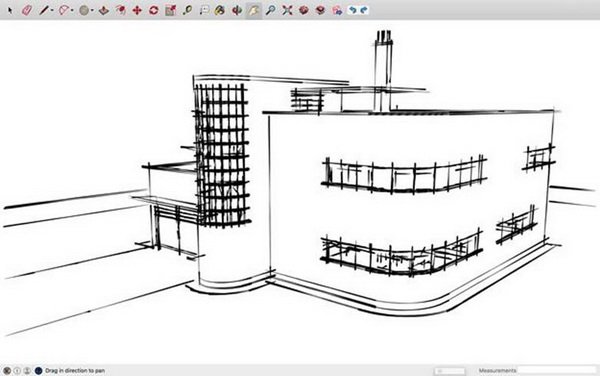The image size is (600, 376).
Task: Select the arrow Select tool
Action: (x=10, y=10)
